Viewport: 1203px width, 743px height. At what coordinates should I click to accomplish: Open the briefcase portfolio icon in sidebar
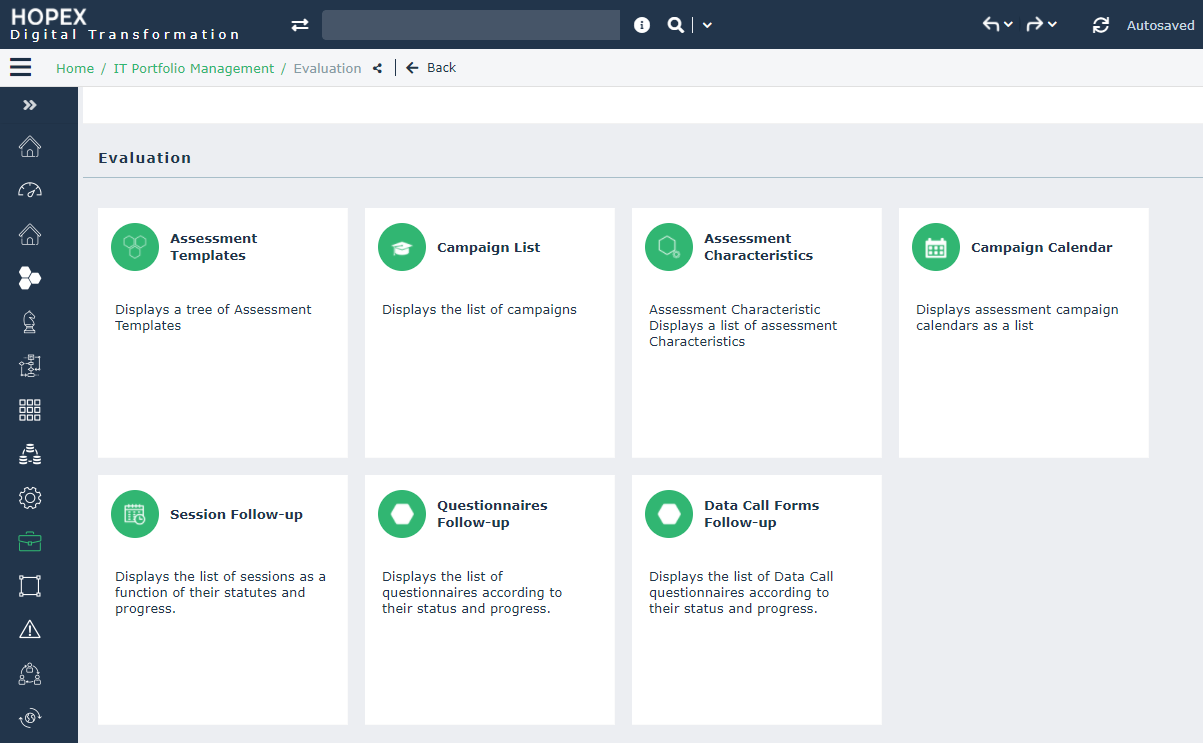coord(30,542)
